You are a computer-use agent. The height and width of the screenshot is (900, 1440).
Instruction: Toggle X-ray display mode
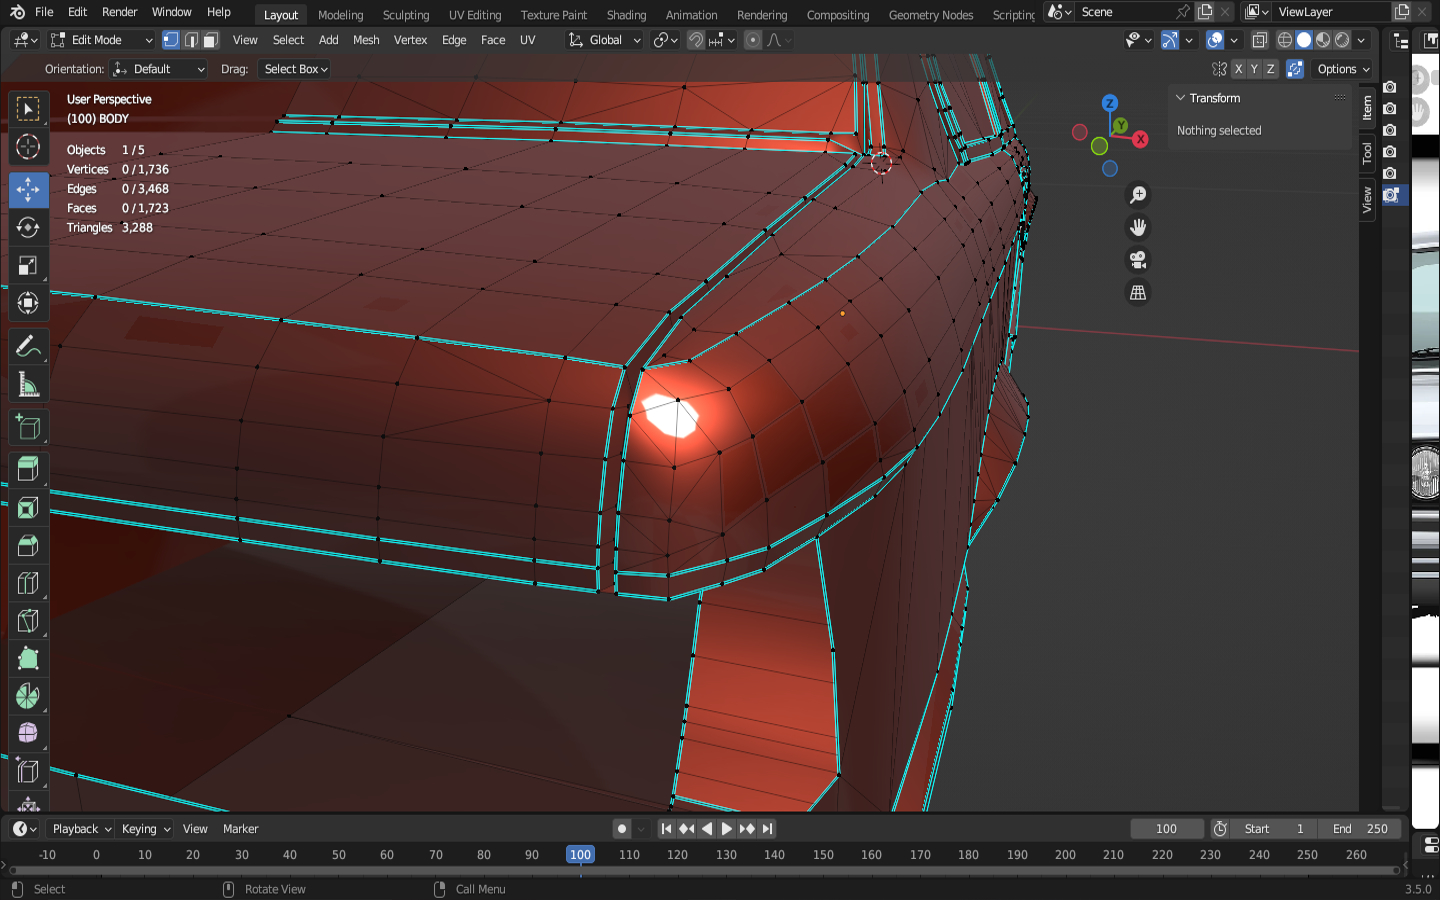(1260, 40)
